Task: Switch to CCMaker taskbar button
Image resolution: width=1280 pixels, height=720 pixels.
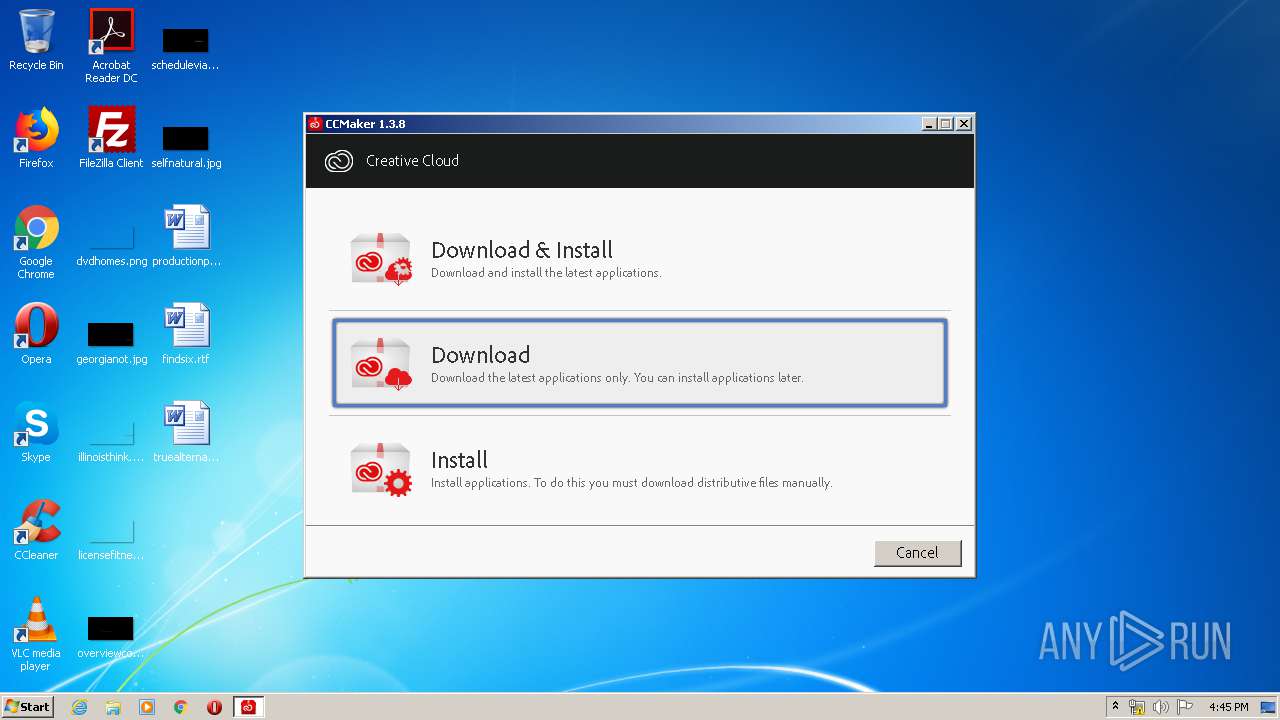Action: (x=248, y=707)
